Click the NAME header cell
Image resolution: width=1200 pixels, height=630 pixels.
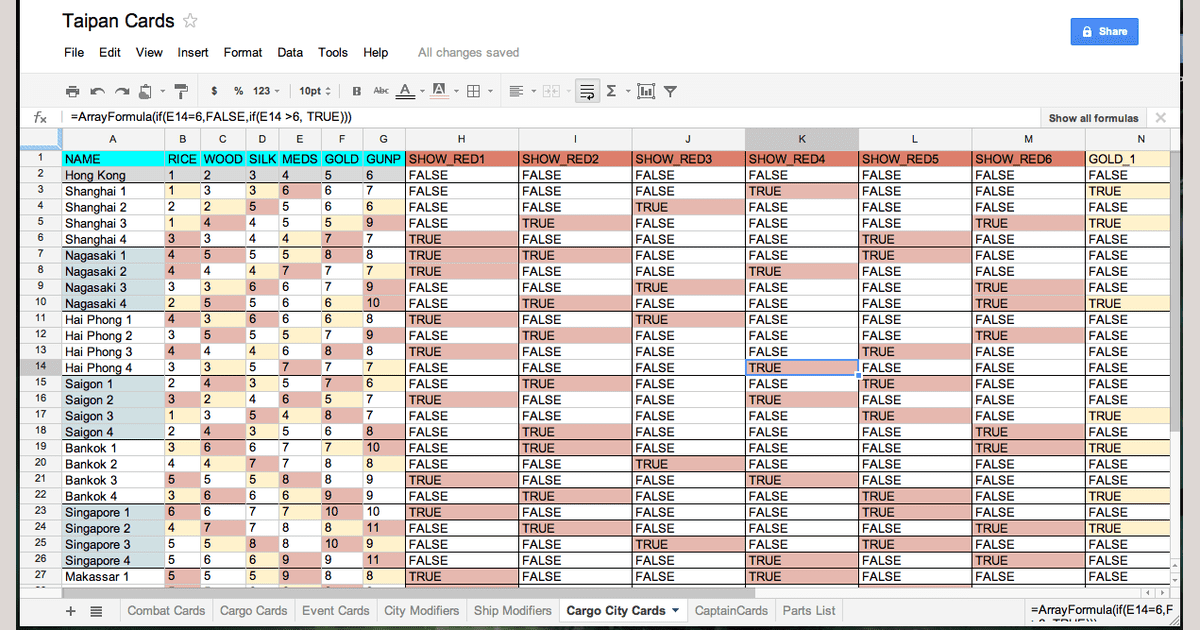click(x=113, y=158)
